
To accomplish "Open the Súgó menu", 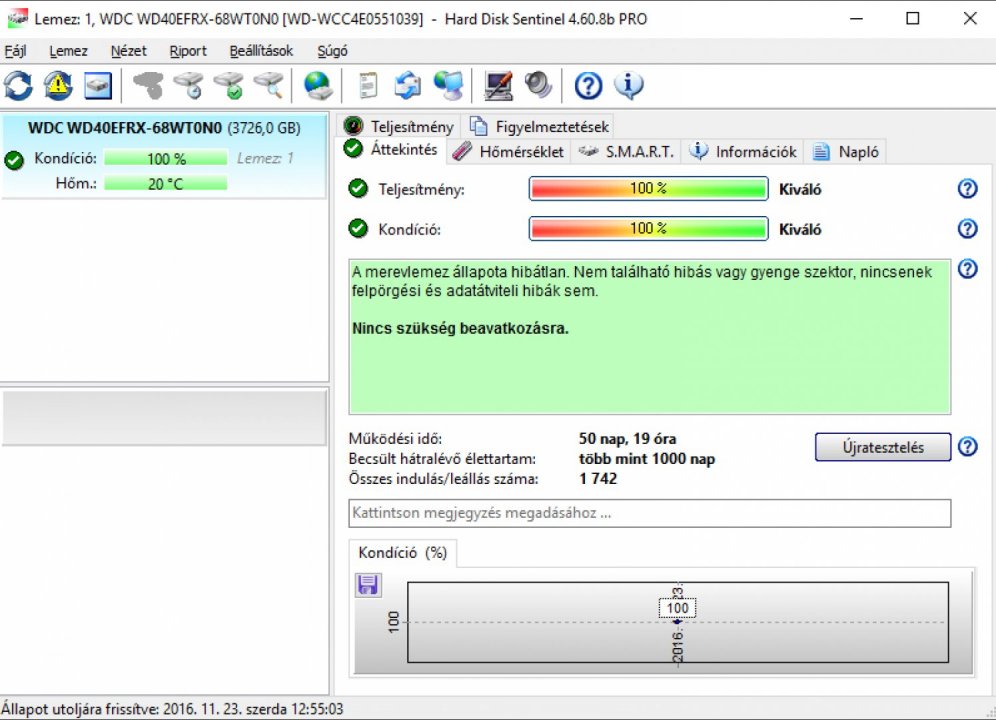I will coord(332,51).
